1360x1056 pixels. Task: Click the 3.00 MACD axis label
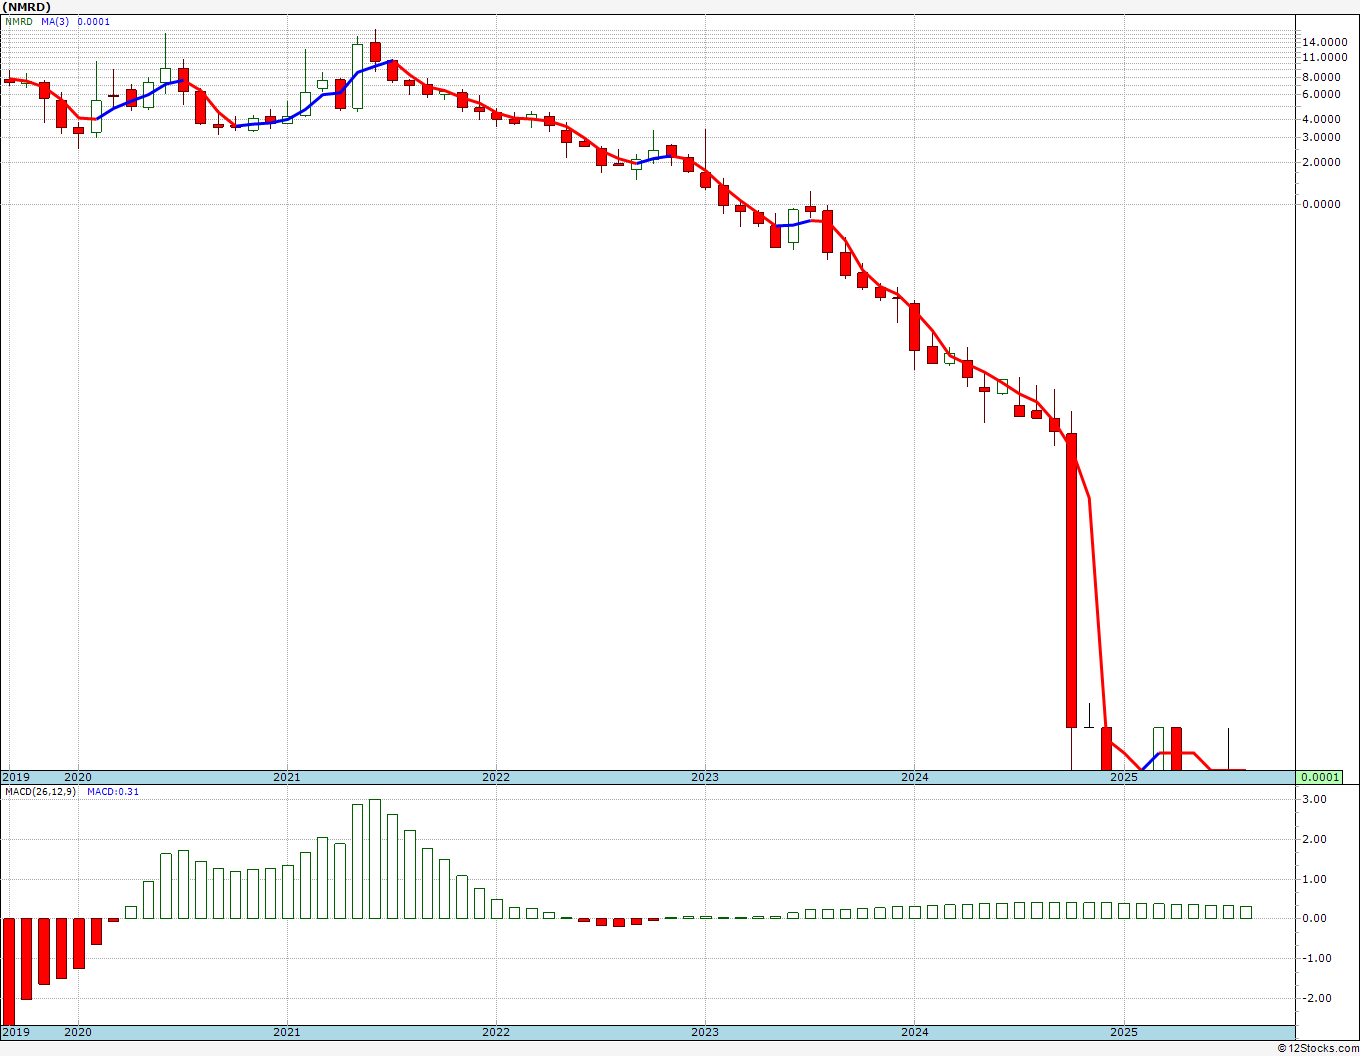(1315, 800)
